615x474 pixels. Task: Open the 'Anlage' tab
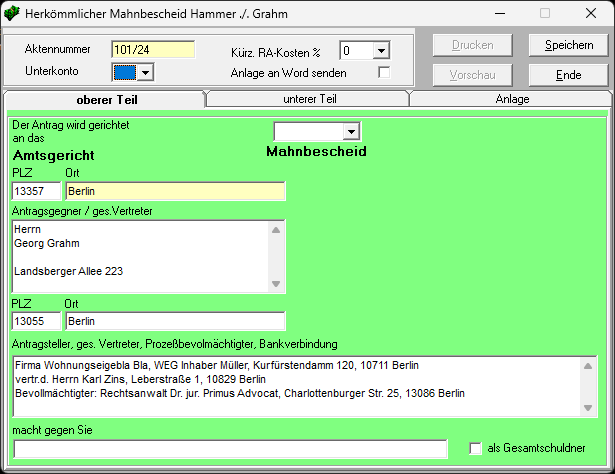click(511, 99)
